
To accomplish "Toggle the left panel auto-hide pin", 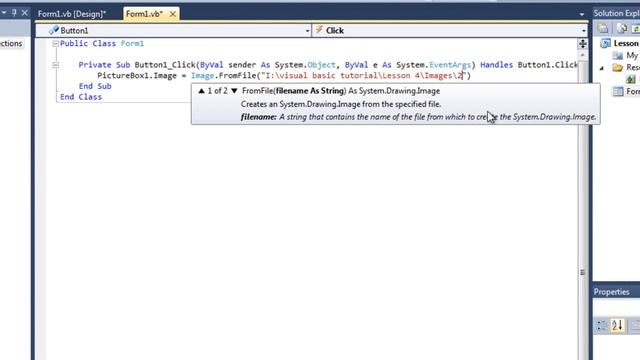I will coord(14,13).
